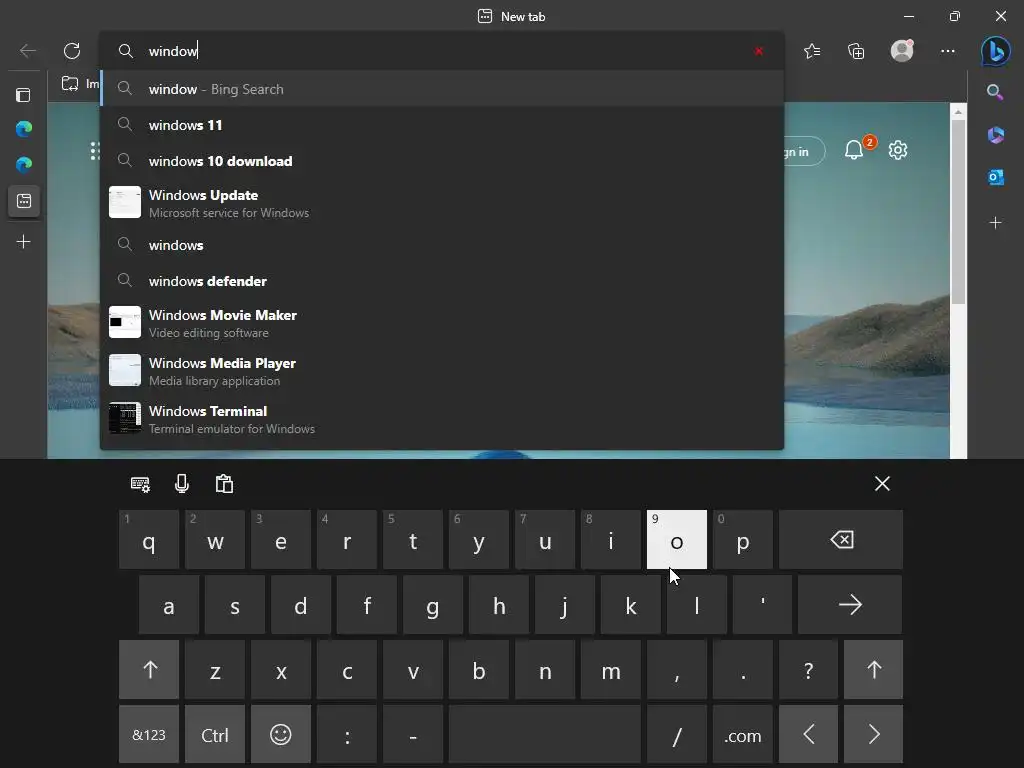Open page settings gear icon
Image resolution: width=1024 pixels, height=768 pixels.
pyautogui.click(x=898, y=150)
